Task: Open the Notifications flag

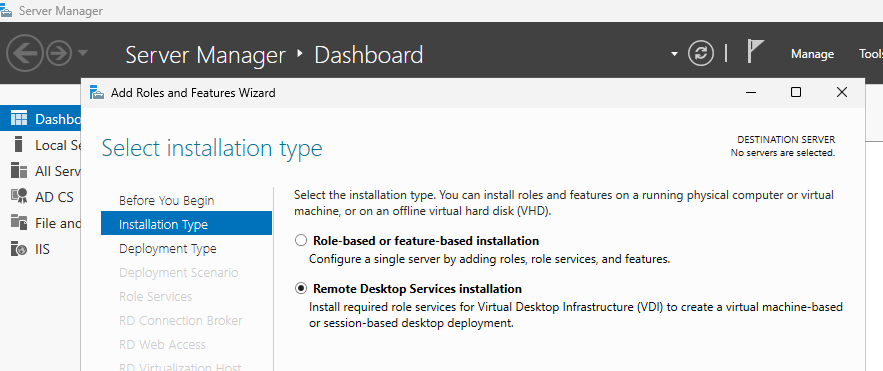Action: pyautogui.click(x=755, y=51)
